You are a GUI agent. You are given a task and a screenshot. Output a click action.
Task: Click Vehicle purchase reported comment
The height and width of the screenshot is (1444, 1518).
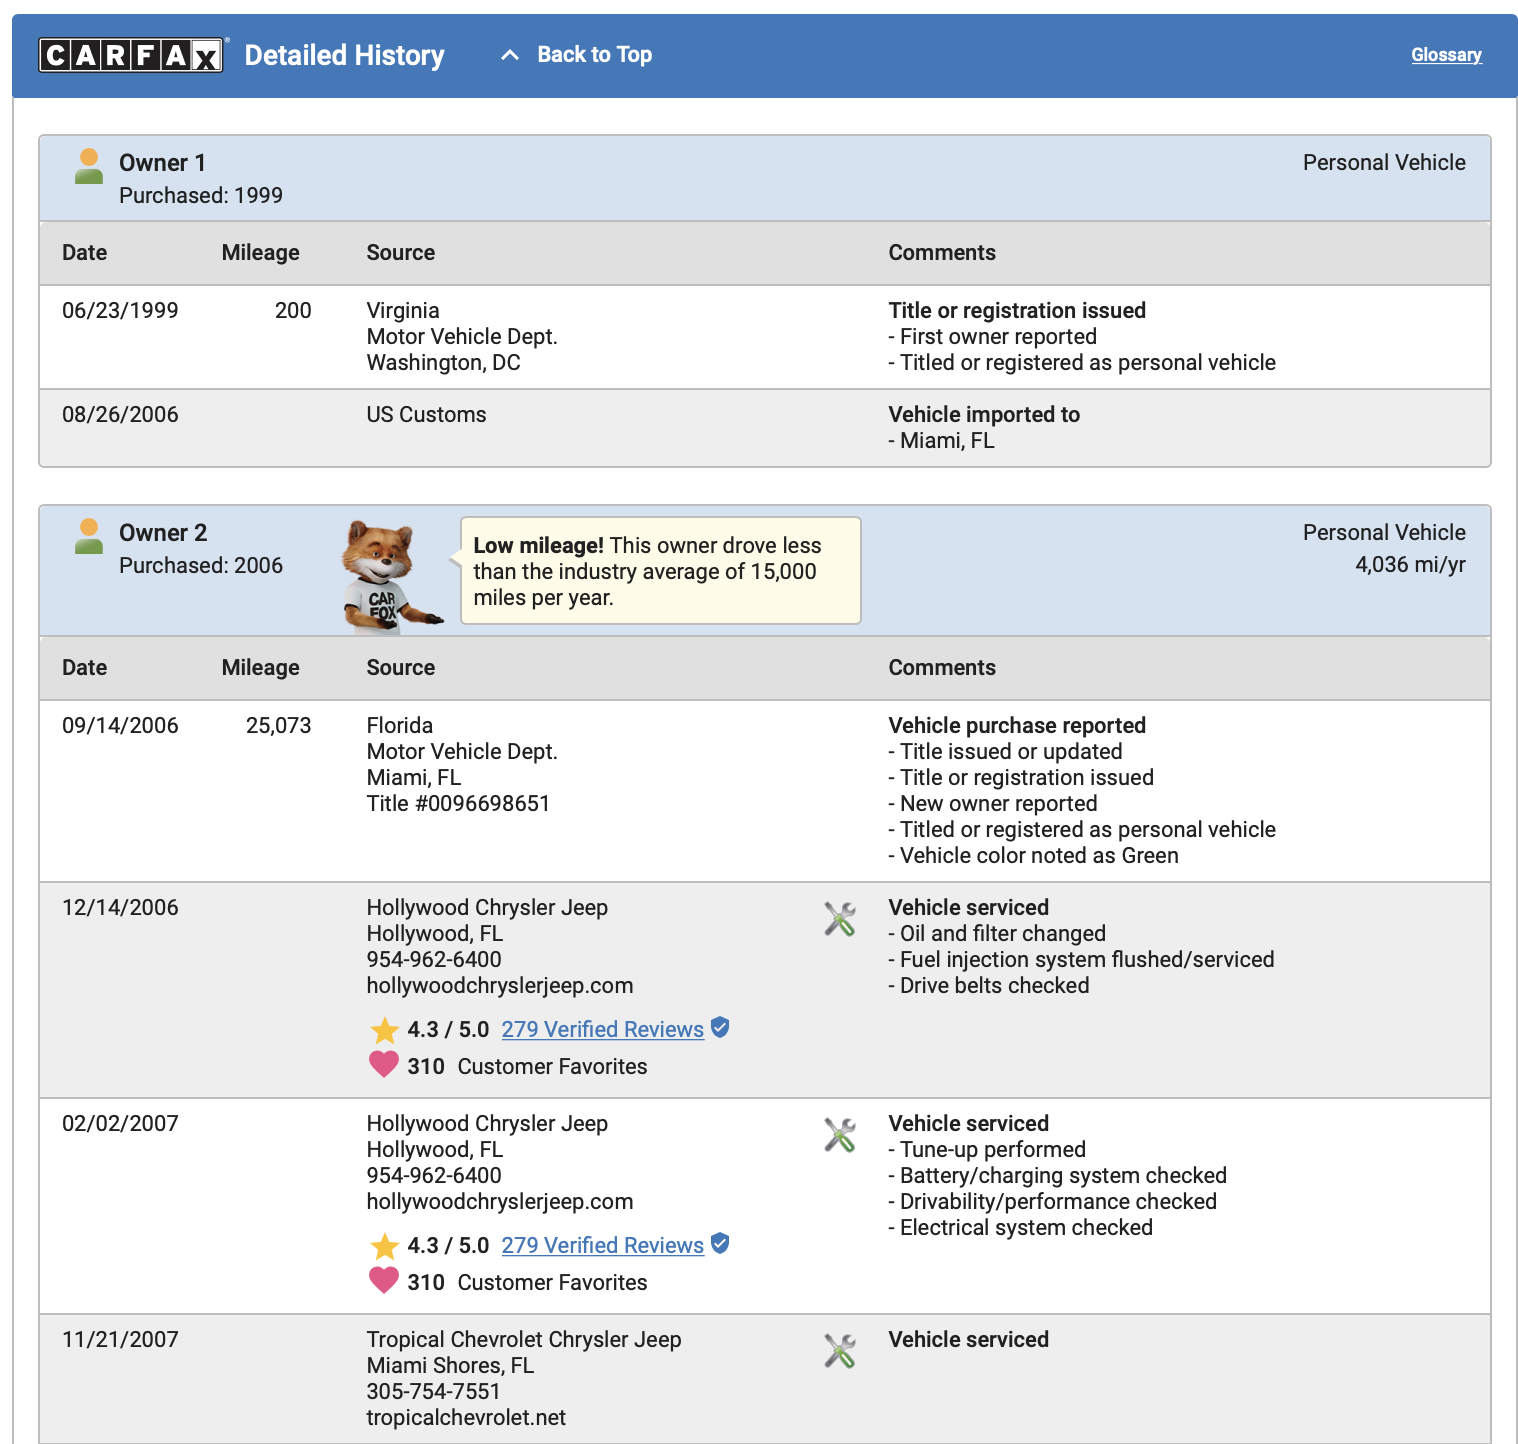[x=1017, y=725]
